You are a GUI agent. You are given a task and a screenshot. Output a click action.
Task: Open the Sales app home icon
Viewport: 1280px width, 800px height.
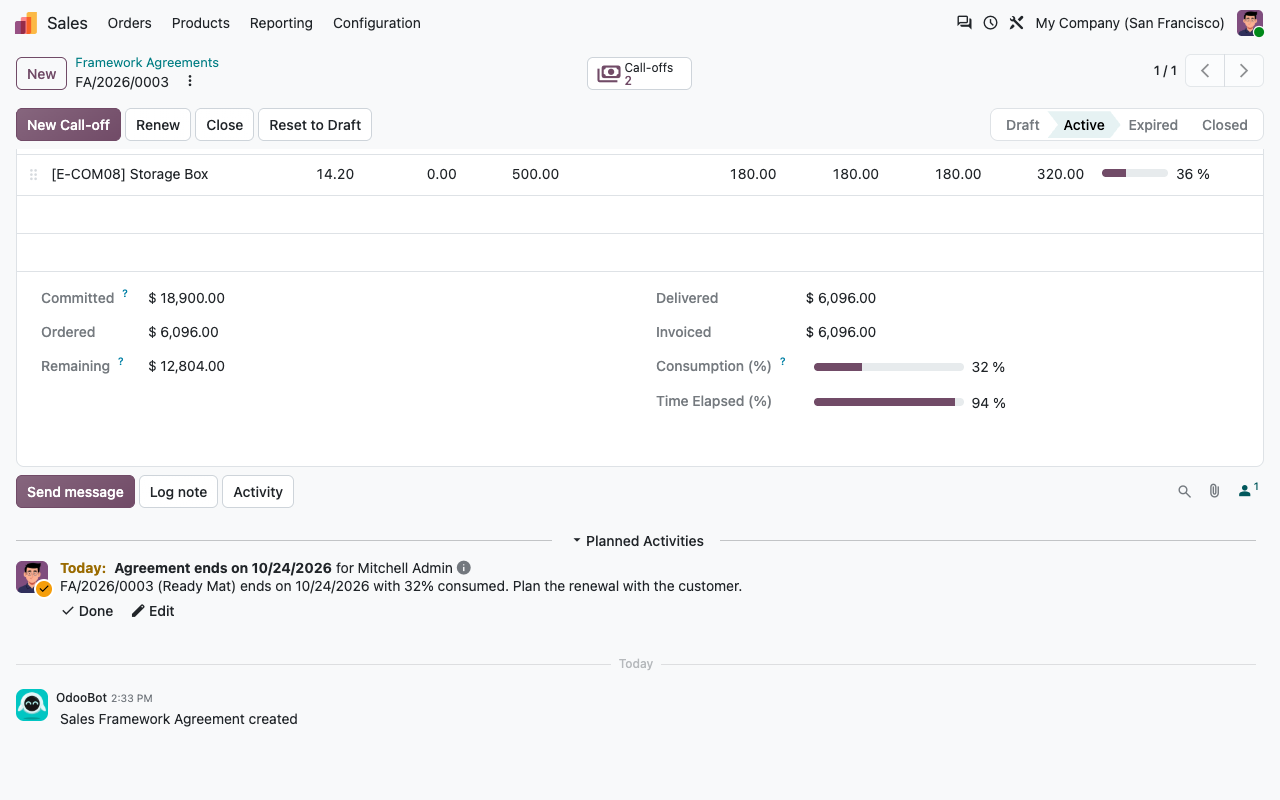[x=26, y=23]
